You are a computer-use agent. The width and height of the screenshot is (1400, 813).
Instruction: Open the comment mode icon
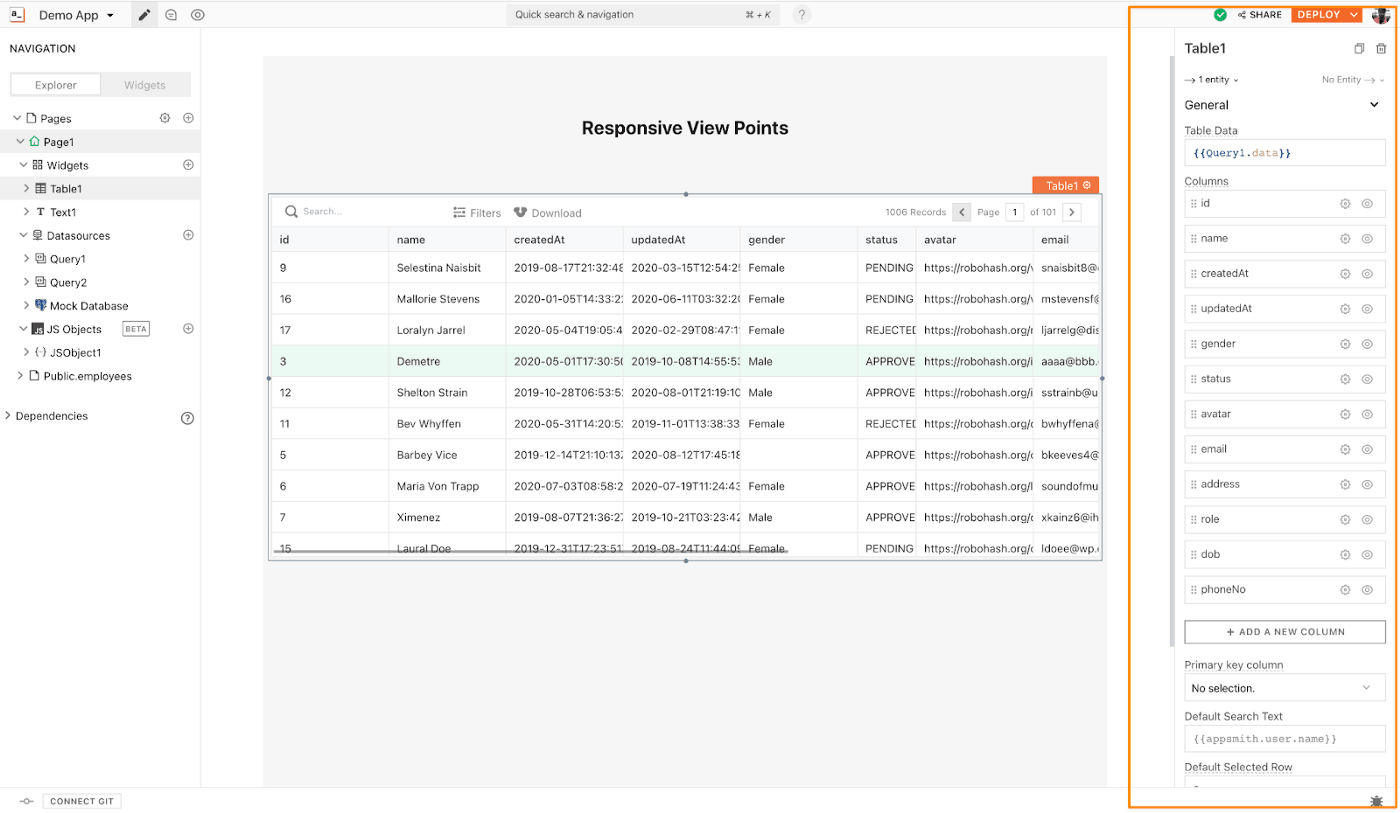[x=171, y=15]
